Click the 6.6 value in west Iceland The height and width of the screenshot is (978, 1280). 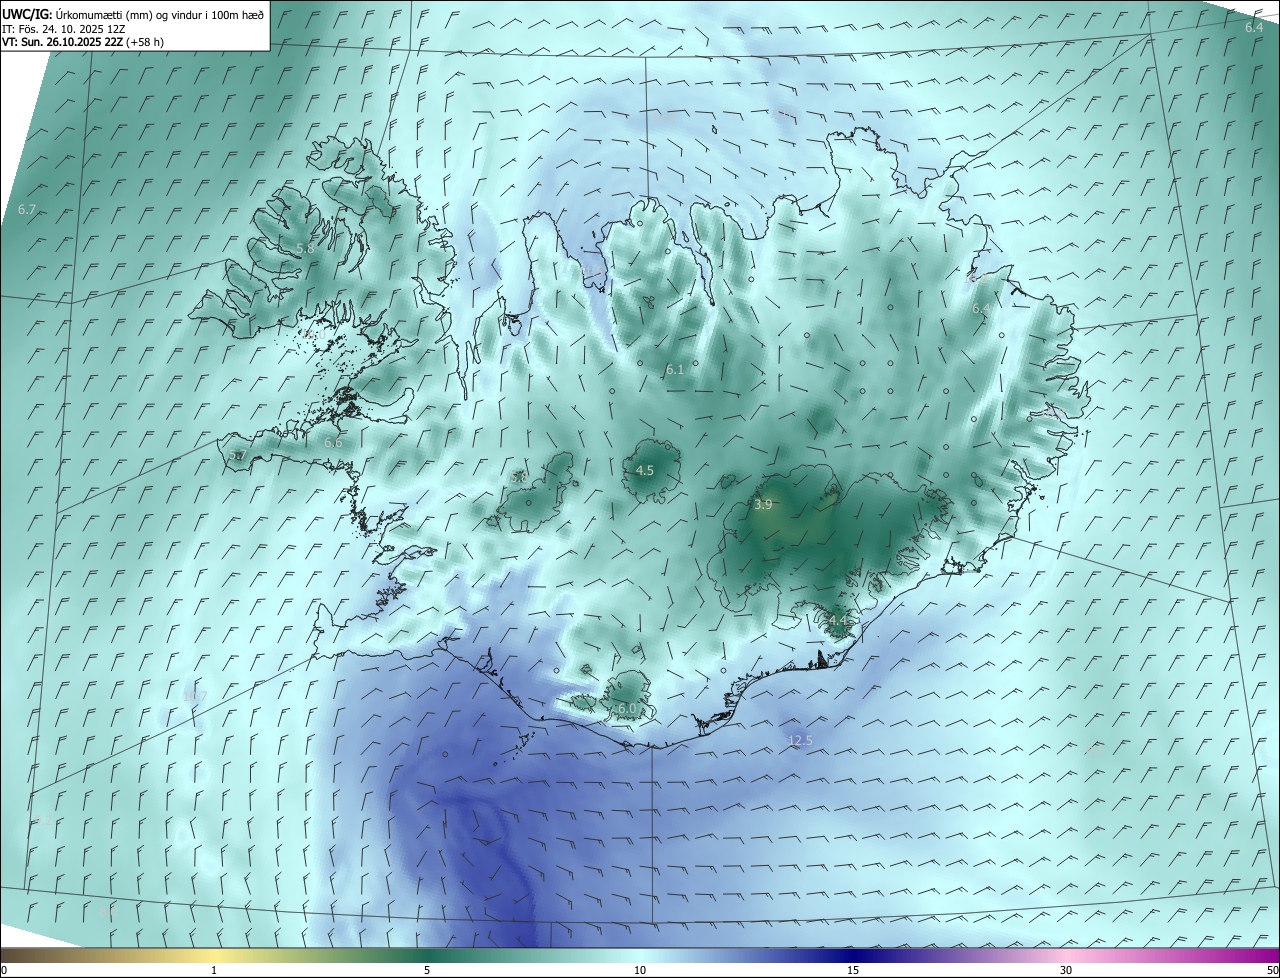(x=333, y=442)
